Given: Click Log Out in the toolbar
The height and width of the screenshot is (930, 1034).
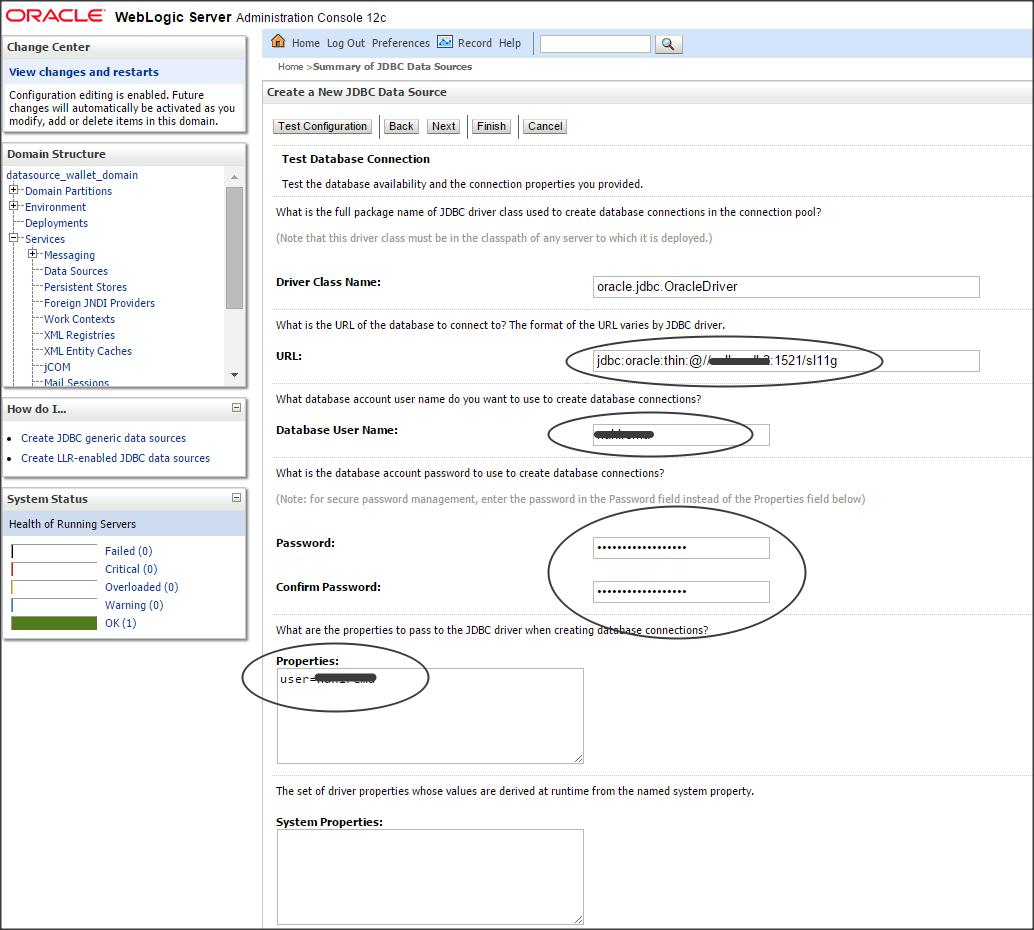Looking at the screenshot, I should point(346,43).
